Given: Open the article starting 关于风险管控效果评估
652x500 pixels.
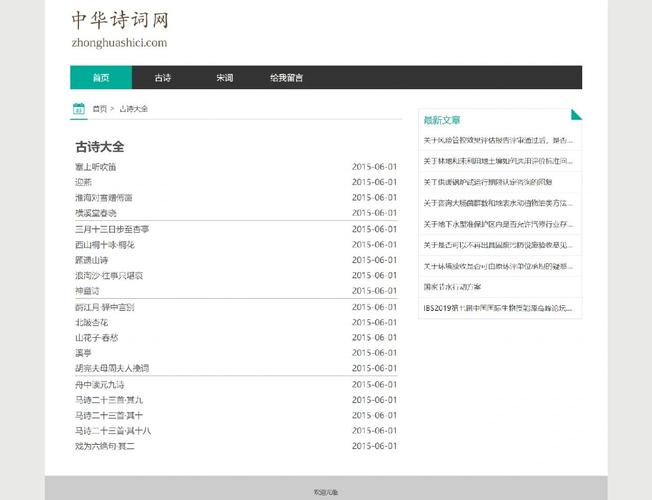Looking at the screenshot, I should pyautogui.click(x=498, y=140).
